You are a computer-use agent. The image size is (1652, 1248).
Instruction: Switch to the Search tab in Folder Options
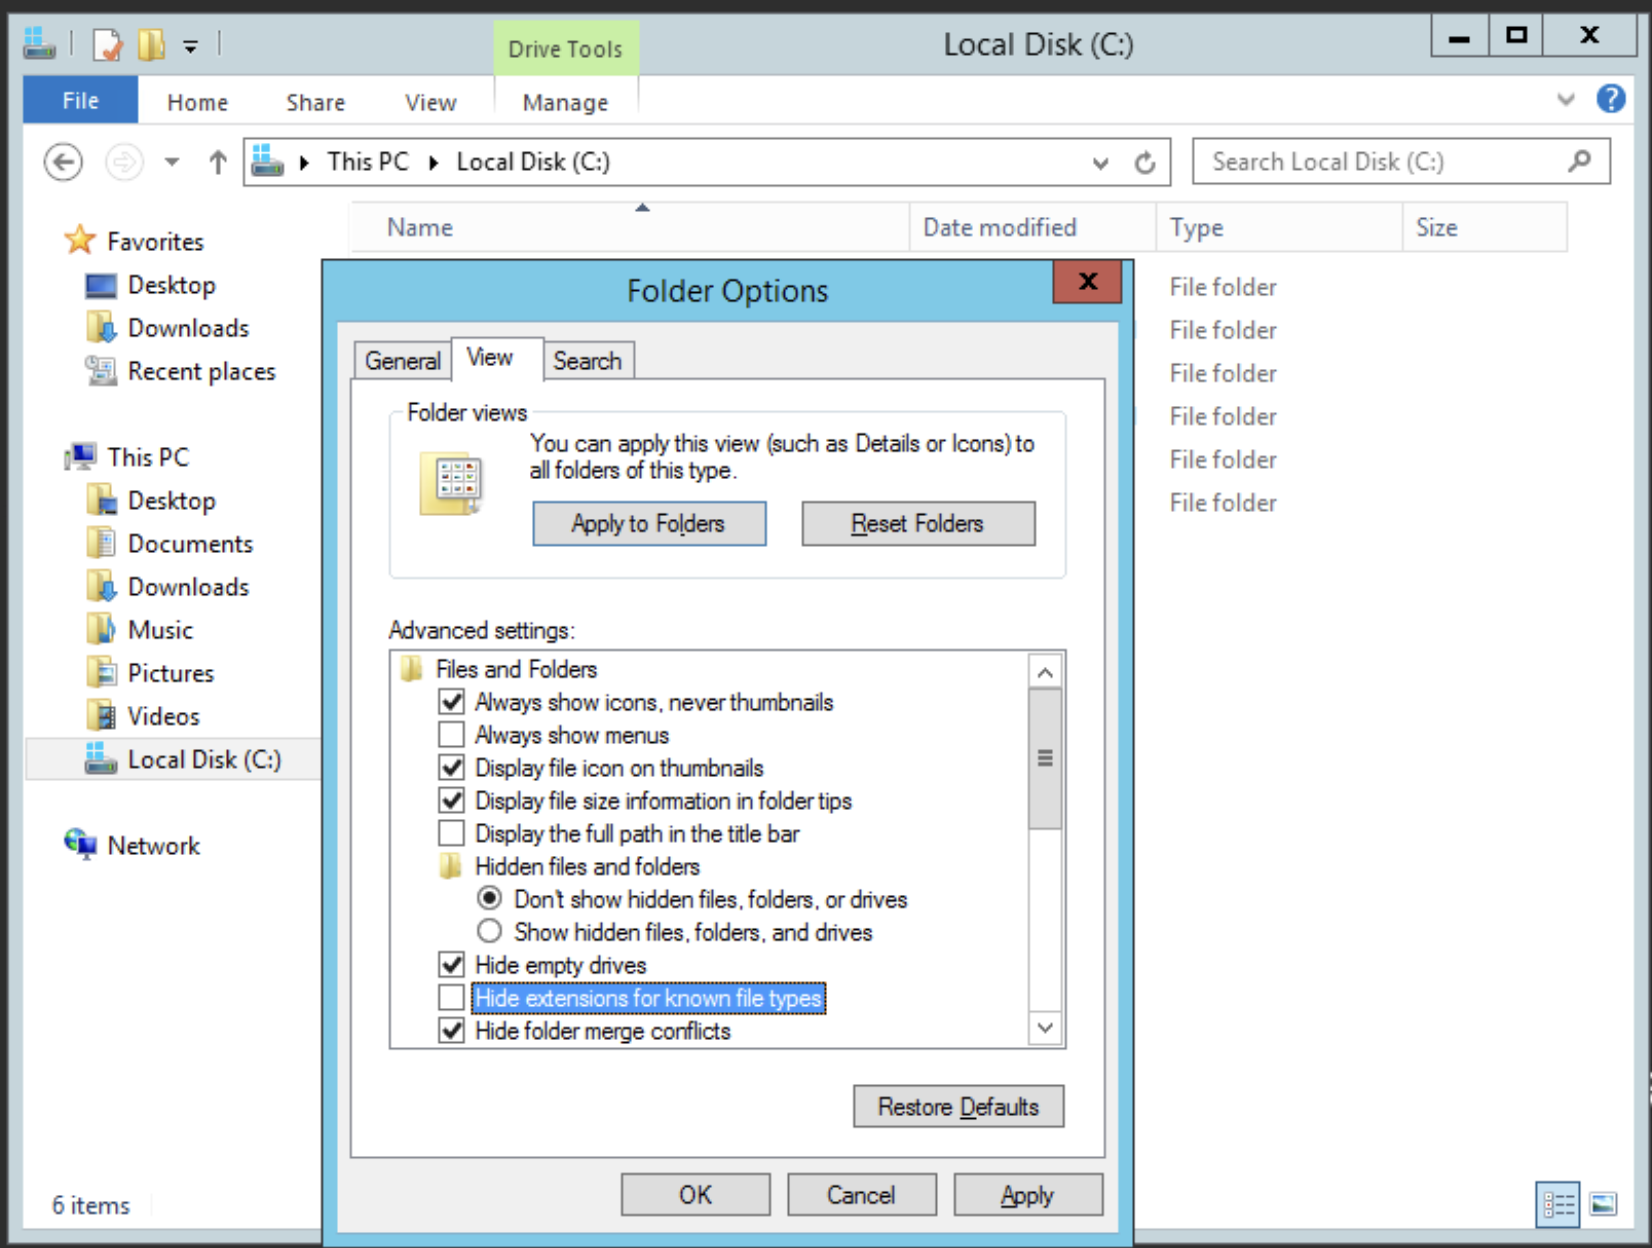(x=588, y=360)
